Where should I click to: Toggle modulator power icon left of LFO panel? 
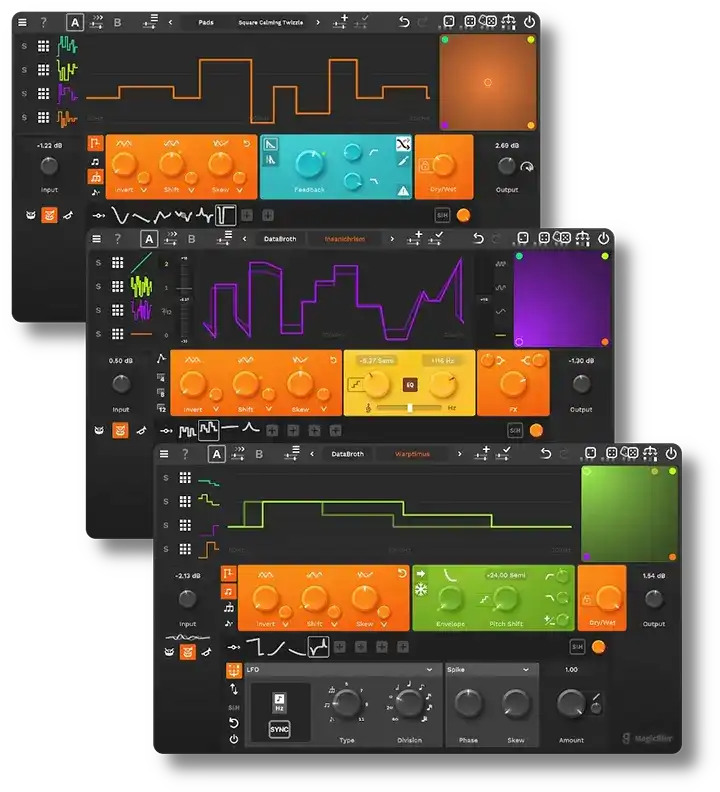[x=234, y=739]
